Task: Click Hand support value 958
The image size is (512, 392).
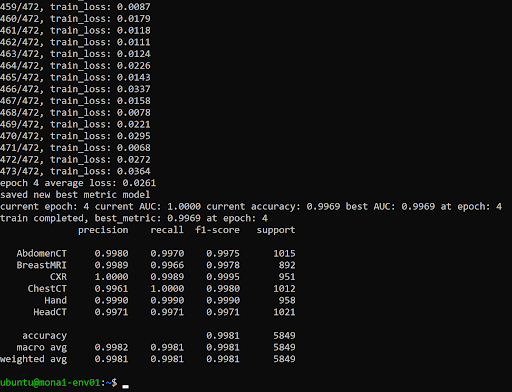Action: [287, 300]
